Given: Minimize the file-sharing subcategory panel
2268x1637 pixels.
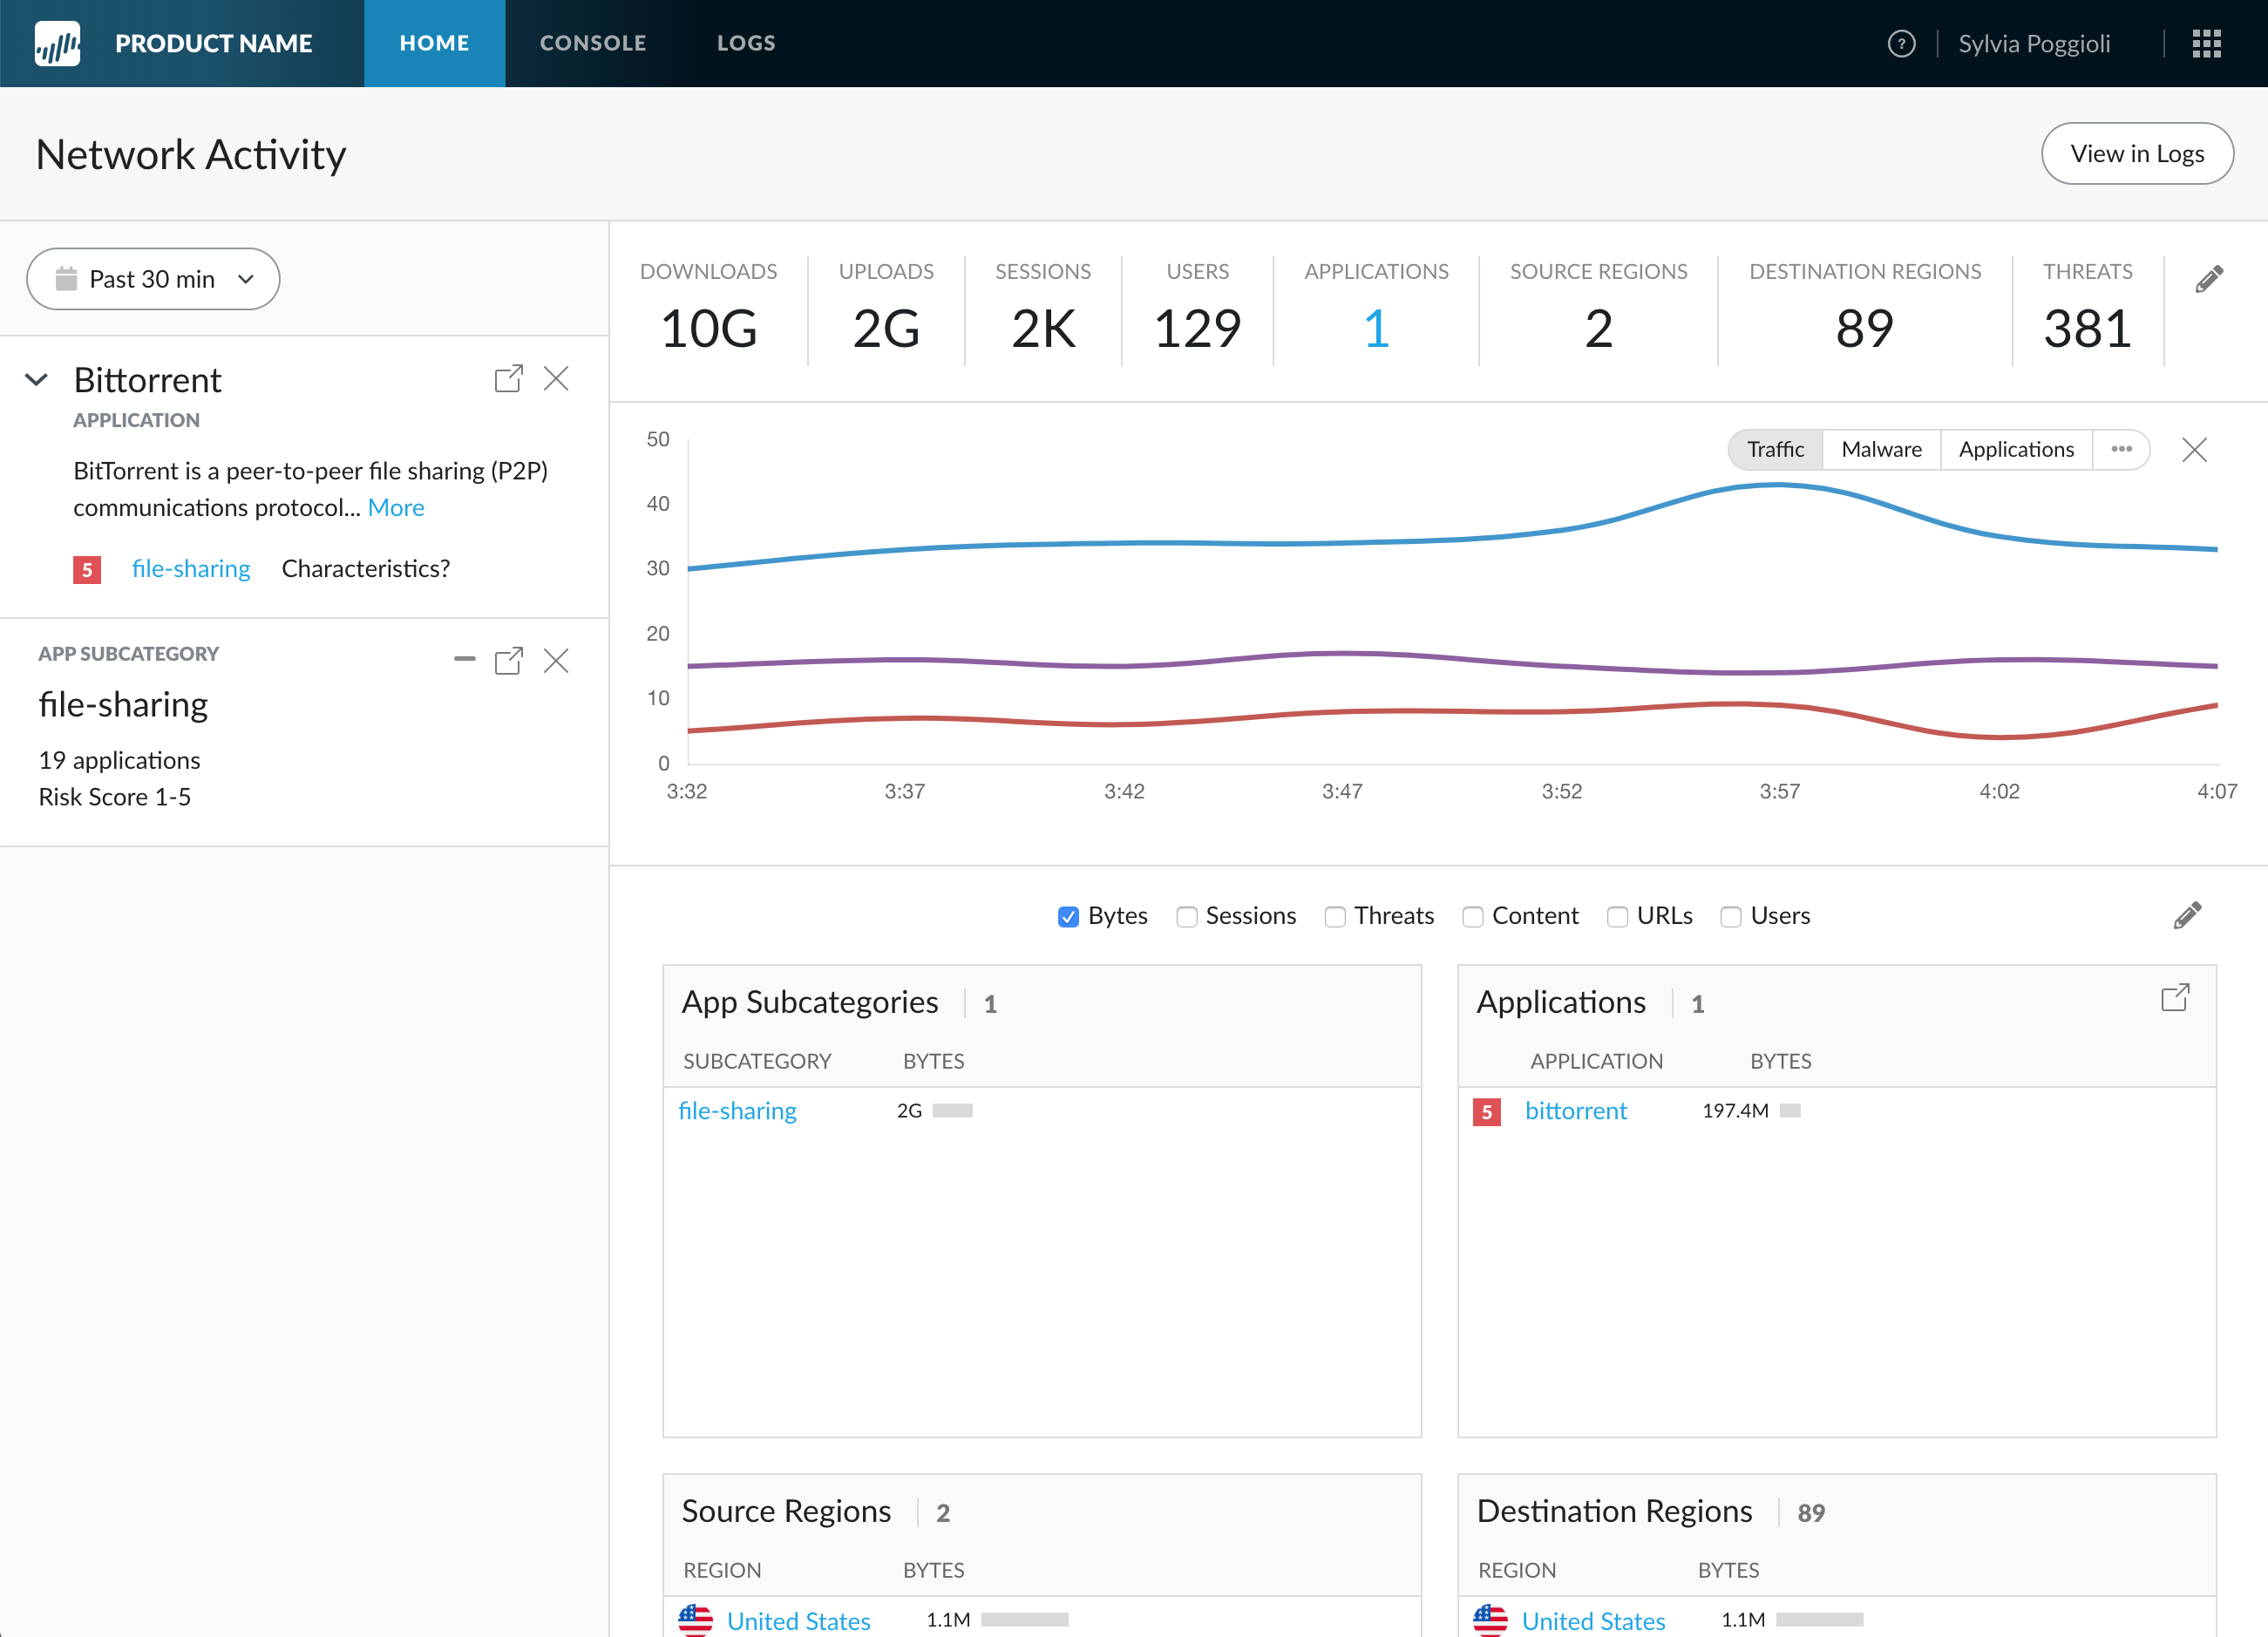Looking at the screenshot, I should click(464, 659).
